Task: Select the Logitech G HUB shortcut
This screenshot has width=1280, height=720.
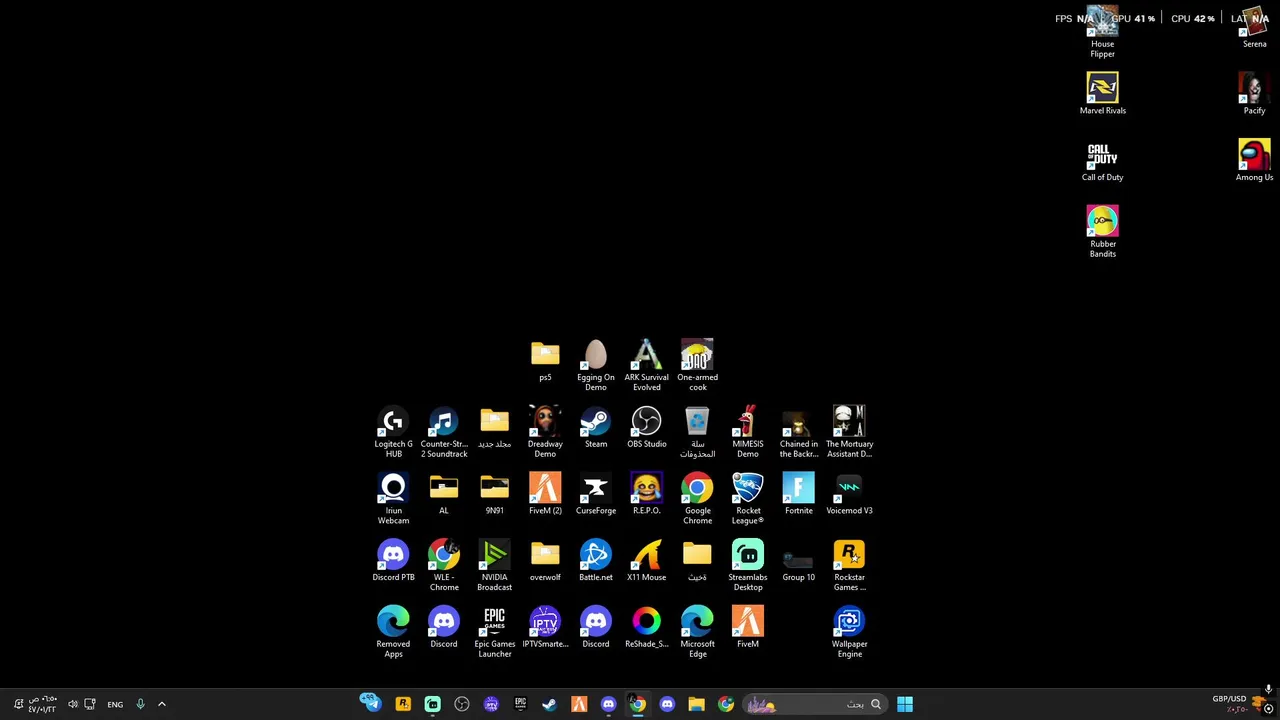Action: pos(393,432)
